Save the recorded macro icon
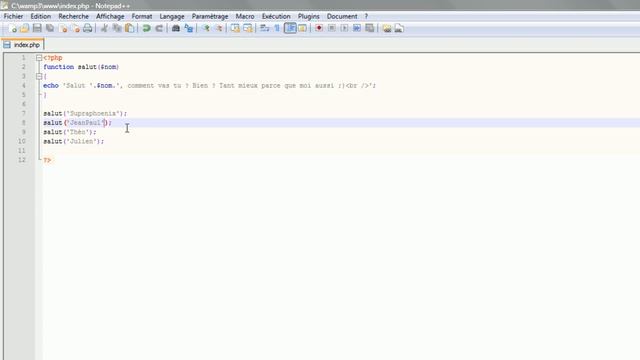The height and width of the screenshot is (360, 640). (x=369, y=28)
